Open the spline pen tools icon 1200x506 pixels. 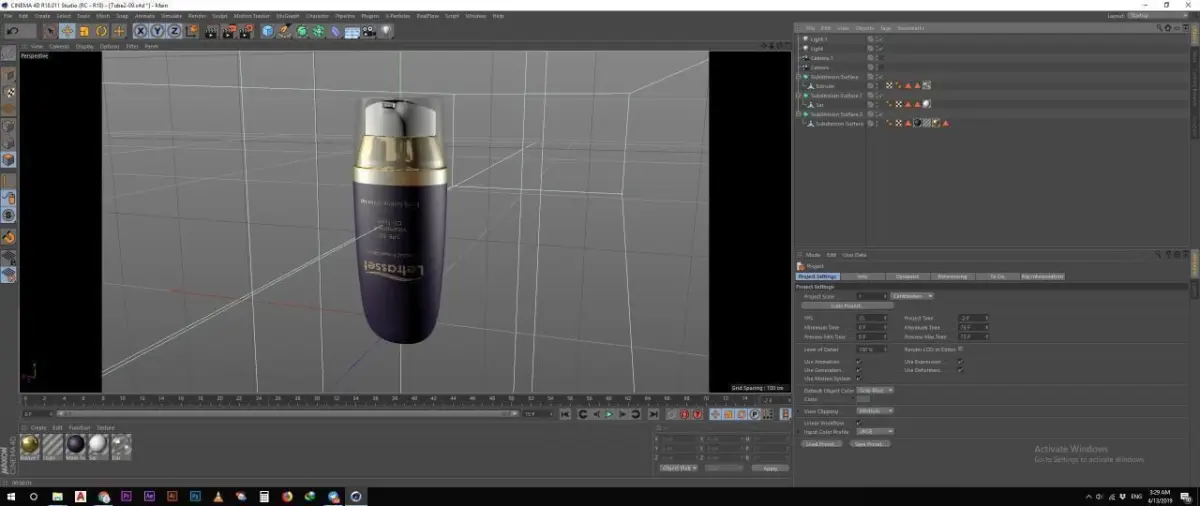pyautogui.click(x=285, y=31)
